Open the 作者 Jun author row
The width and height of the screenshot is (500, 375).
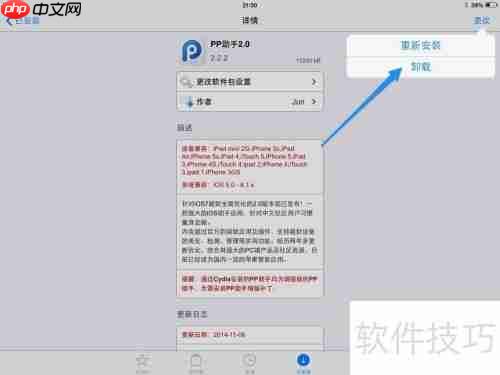point(249,101)
